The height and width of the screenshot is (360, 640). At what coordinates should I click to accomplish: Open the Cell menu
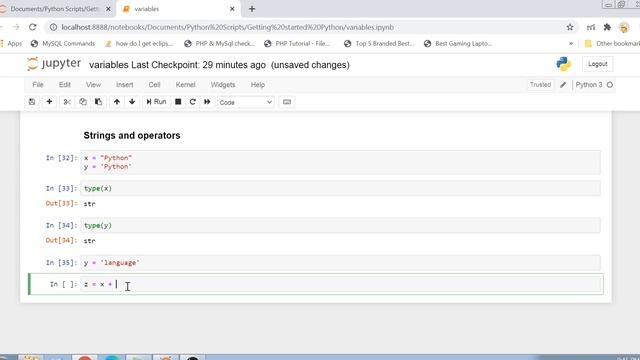click(154, 84)
